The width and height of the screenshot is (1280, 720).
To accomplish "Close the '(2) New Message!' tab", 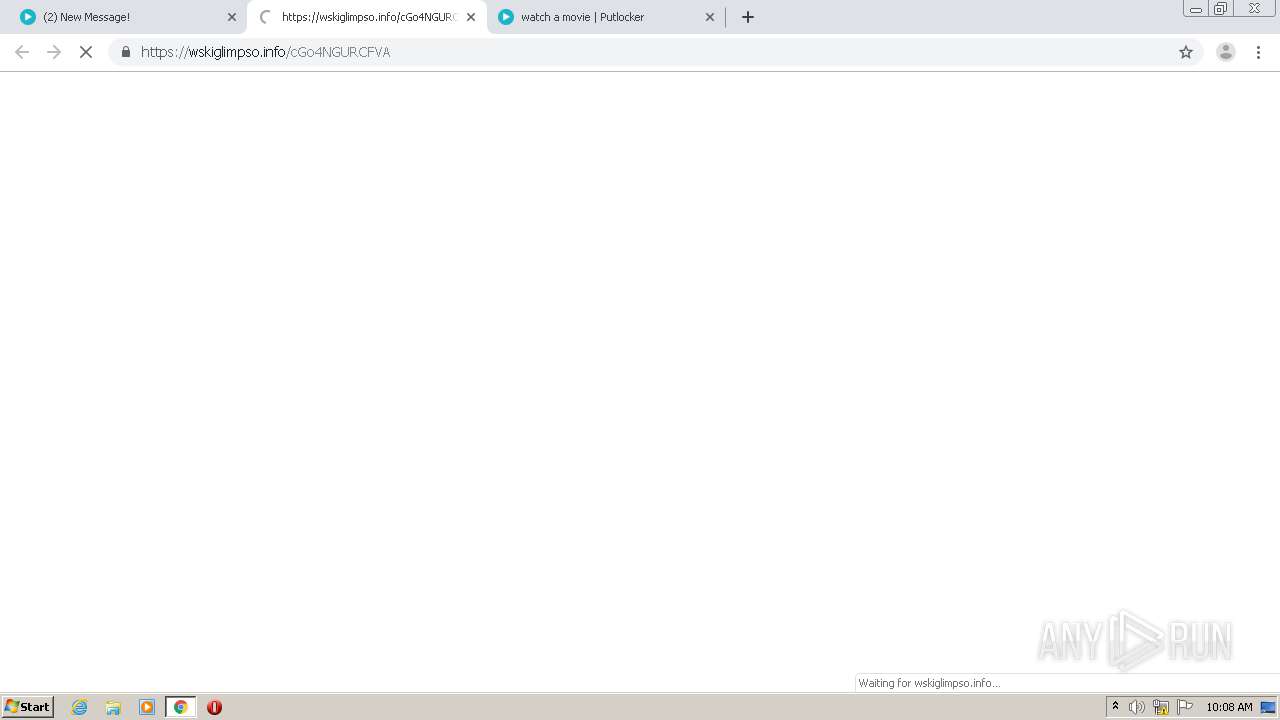I will pos(232,17).
